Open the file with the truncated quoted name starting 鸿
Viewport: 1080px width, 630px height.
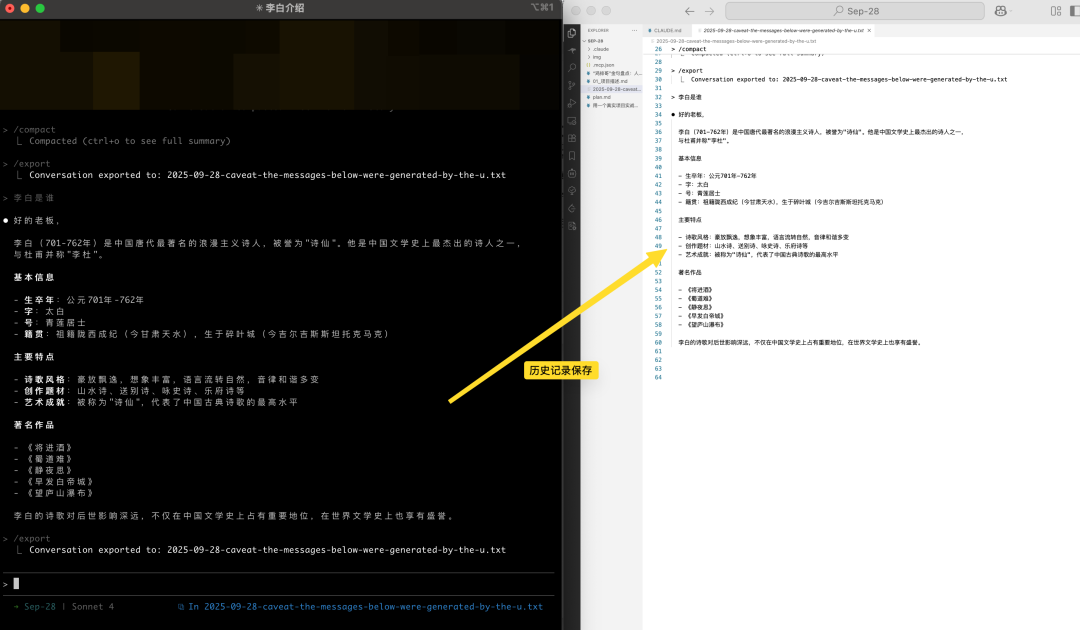tap(612, 73)
